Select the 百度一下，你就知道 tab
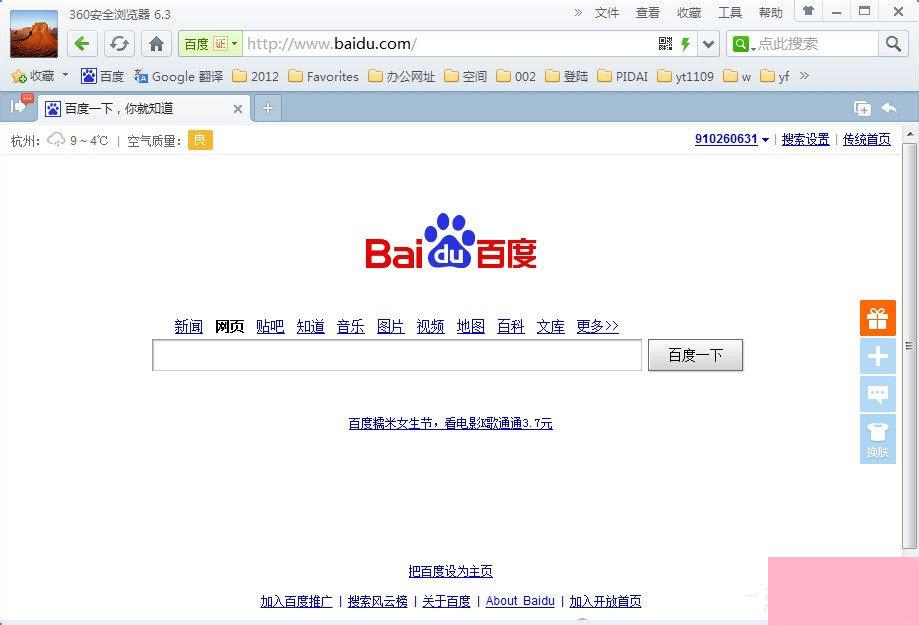 pos(144,108)
